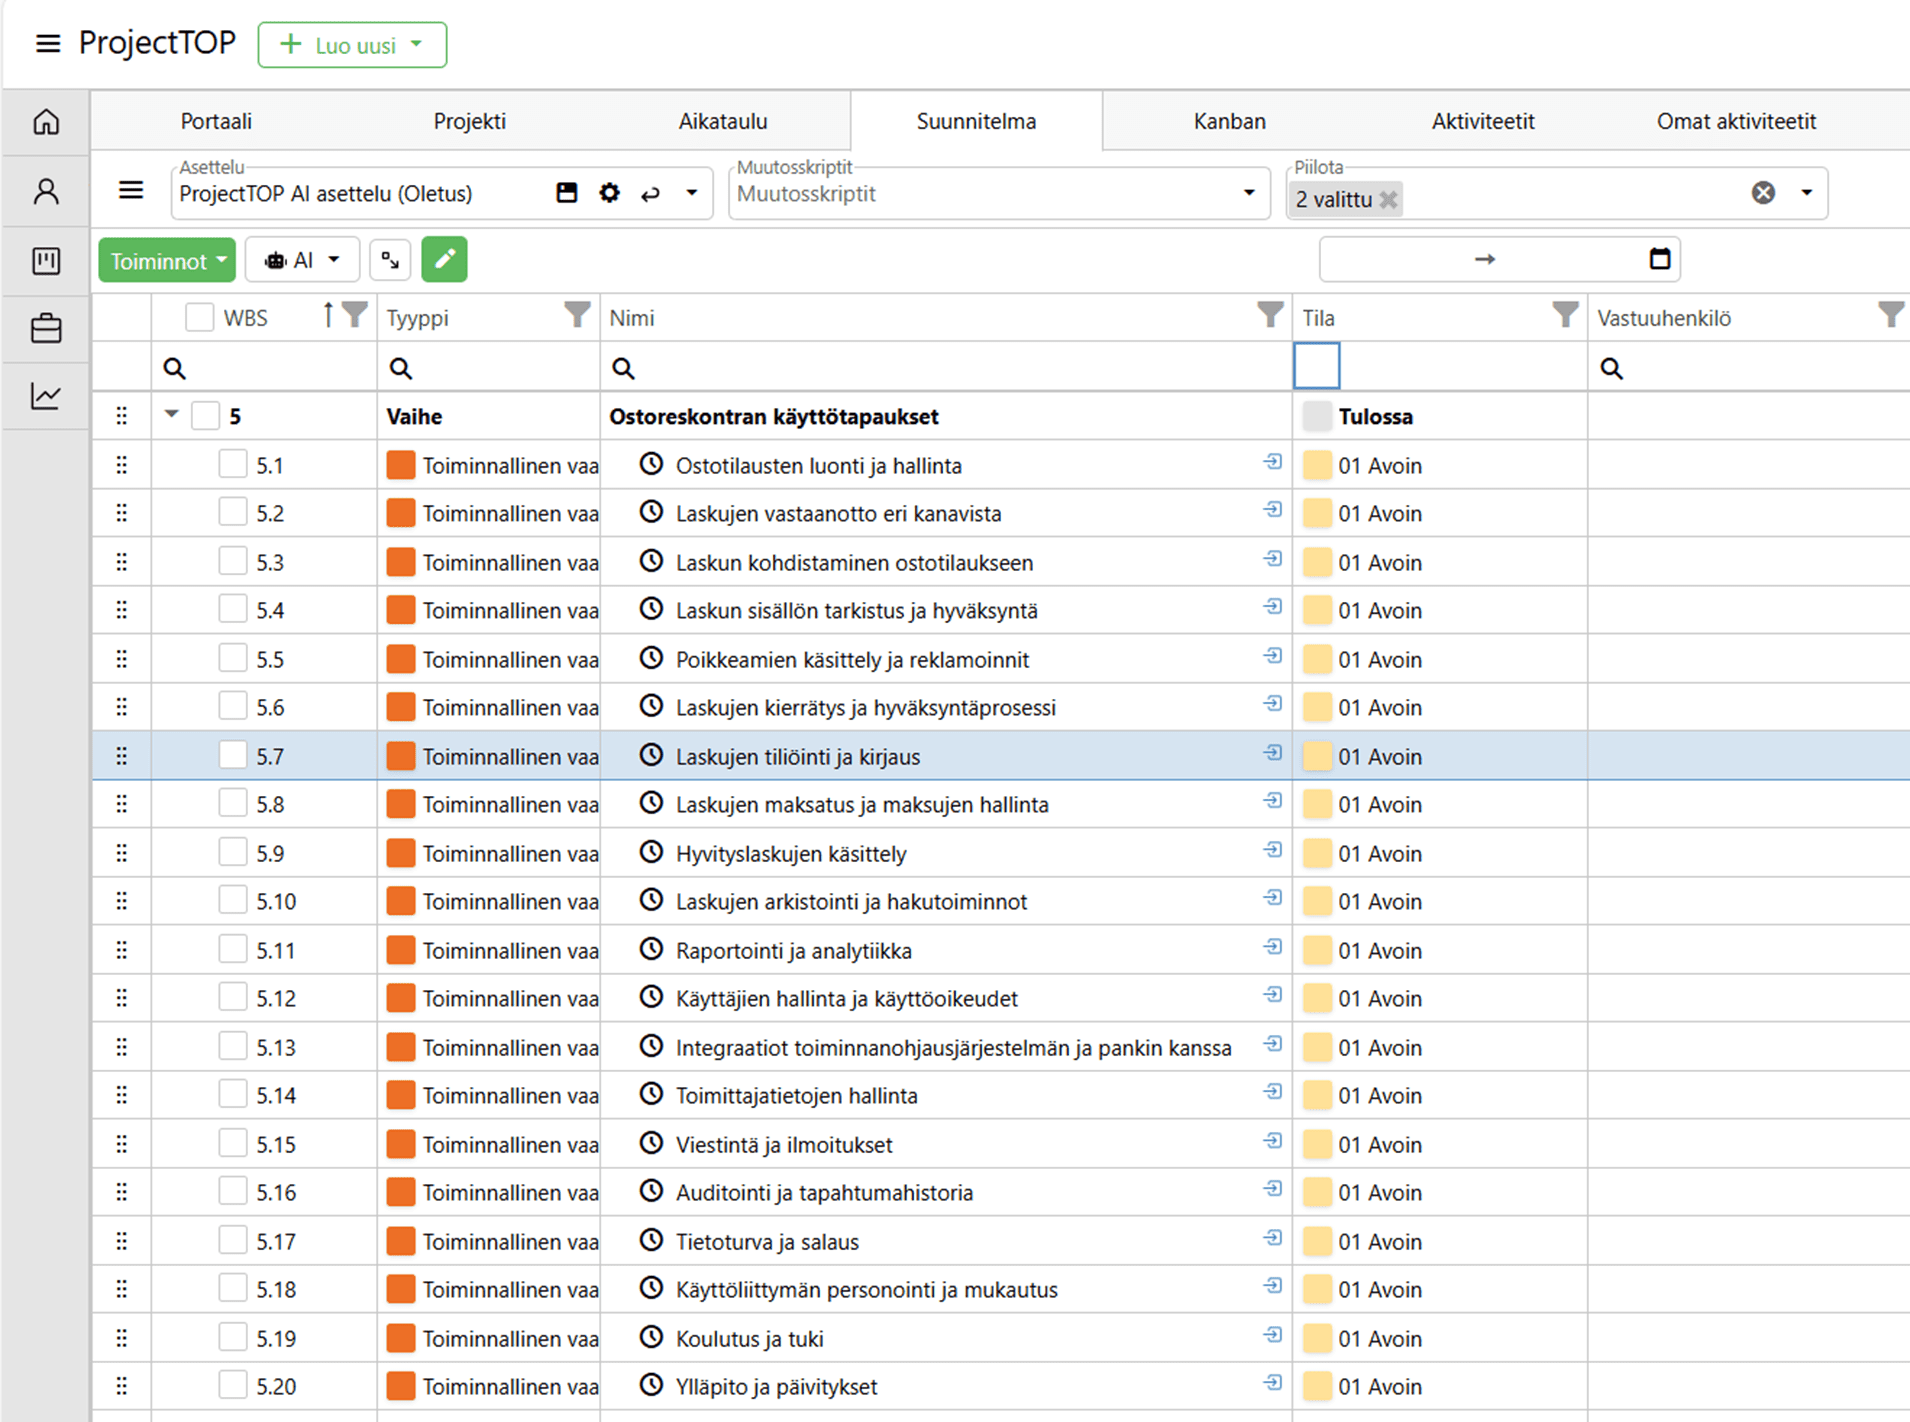Click the orange type swatch on row 5.3
1910x1422 pixels.
[401, 562]
